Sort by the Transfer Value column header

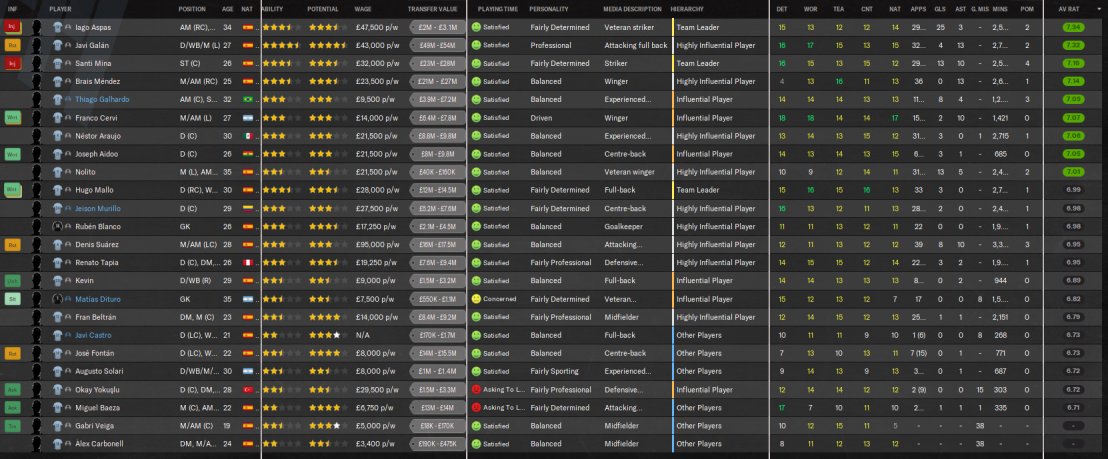coord(432,9)
